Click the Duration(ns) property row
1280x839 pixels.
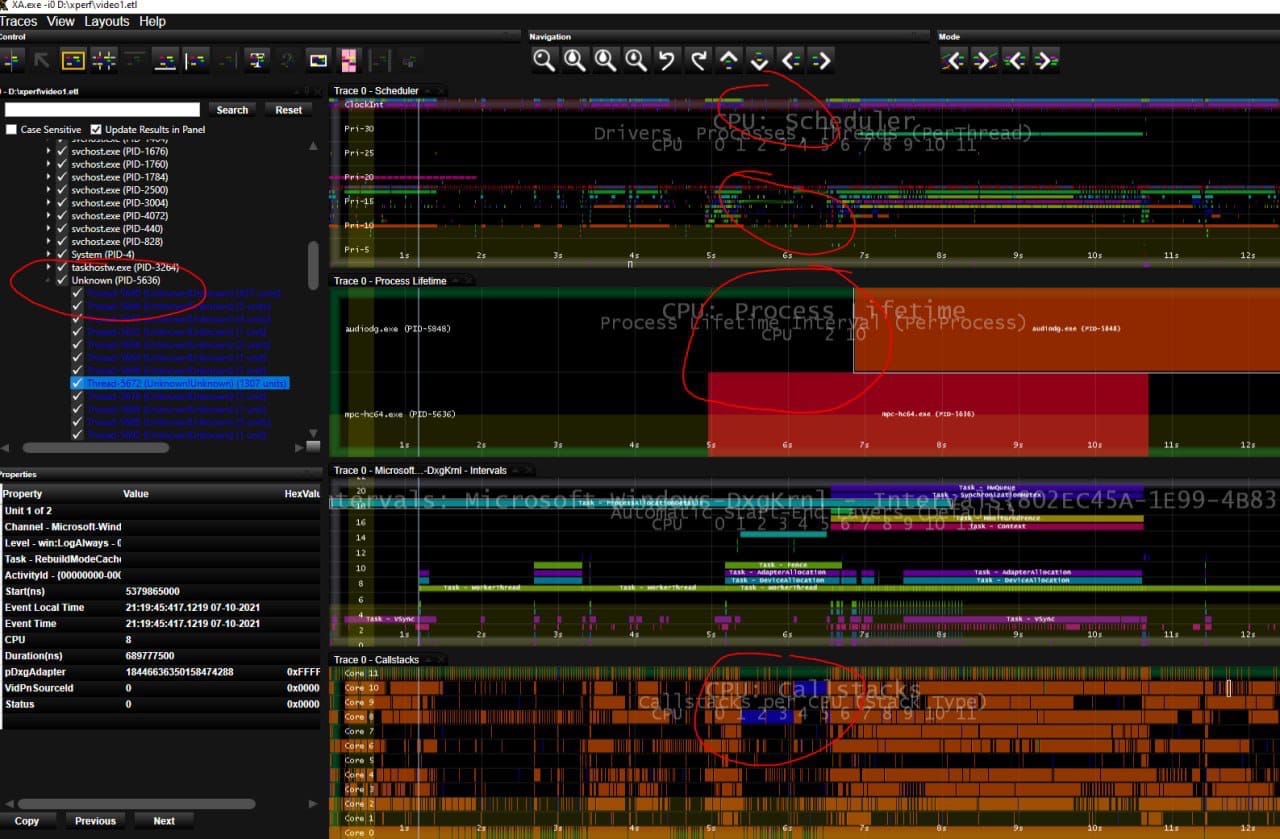(x=160, y=655)
